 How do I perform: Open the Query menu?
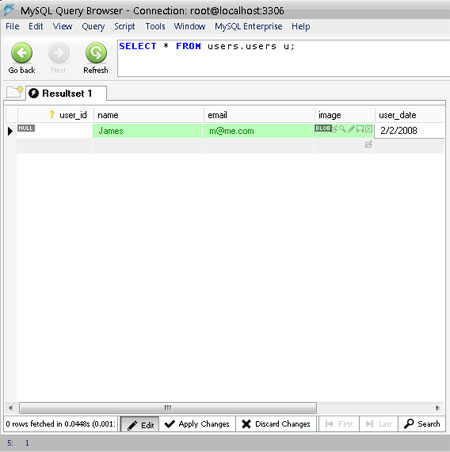[93, 26]
